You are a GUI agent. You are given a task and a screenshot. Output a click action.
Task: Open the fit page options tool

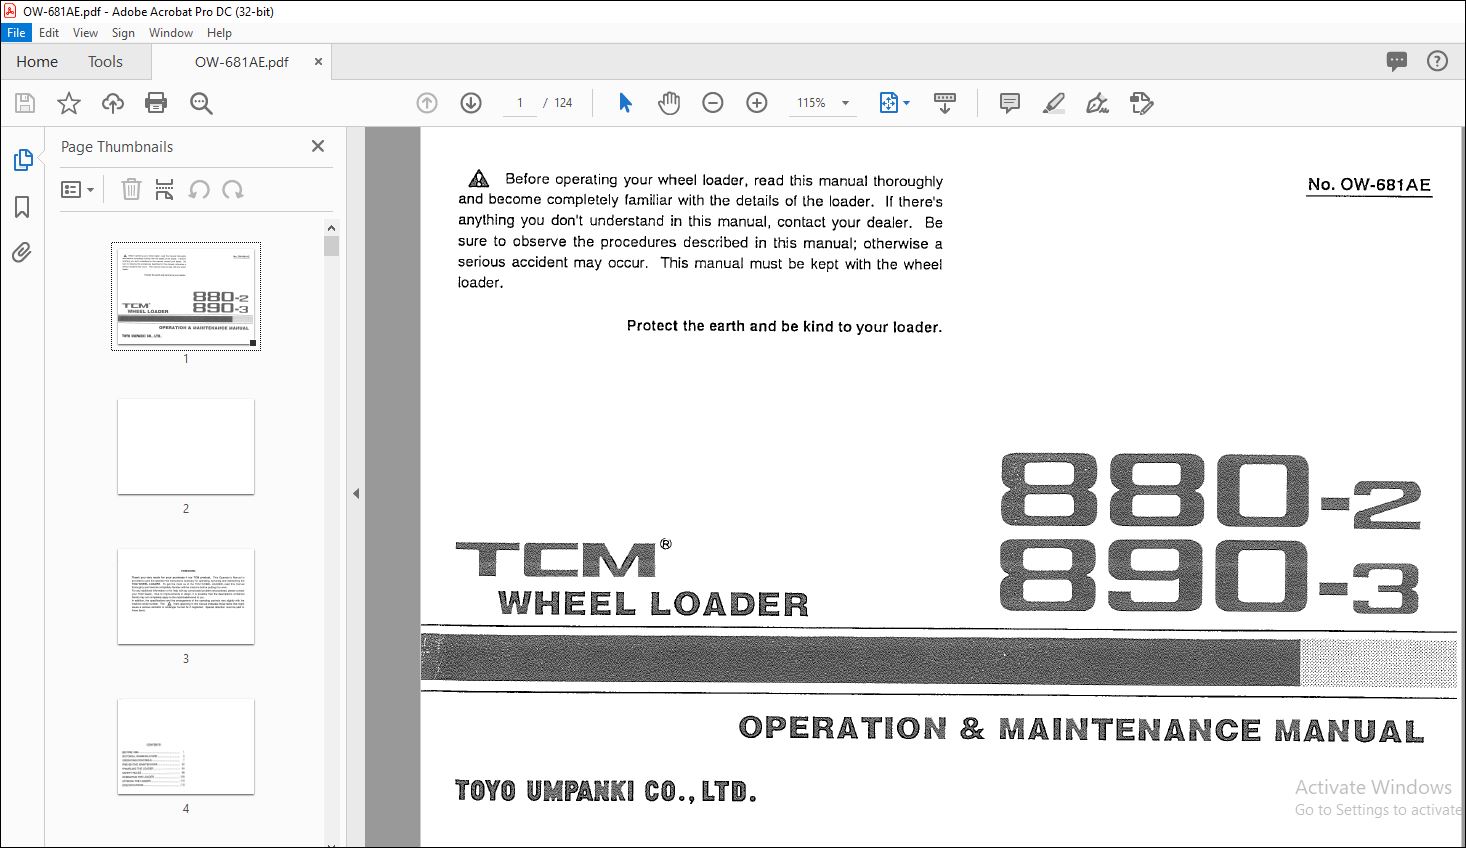click(x=894, y=103)
